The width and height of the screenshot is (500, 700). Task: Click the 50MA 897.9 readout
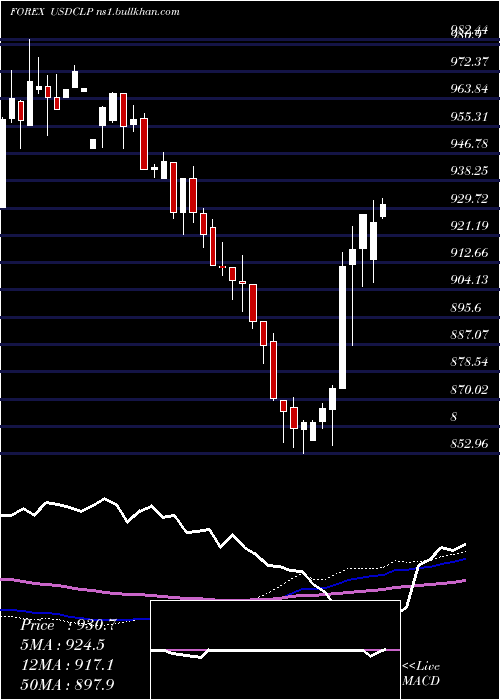(67, 684)
